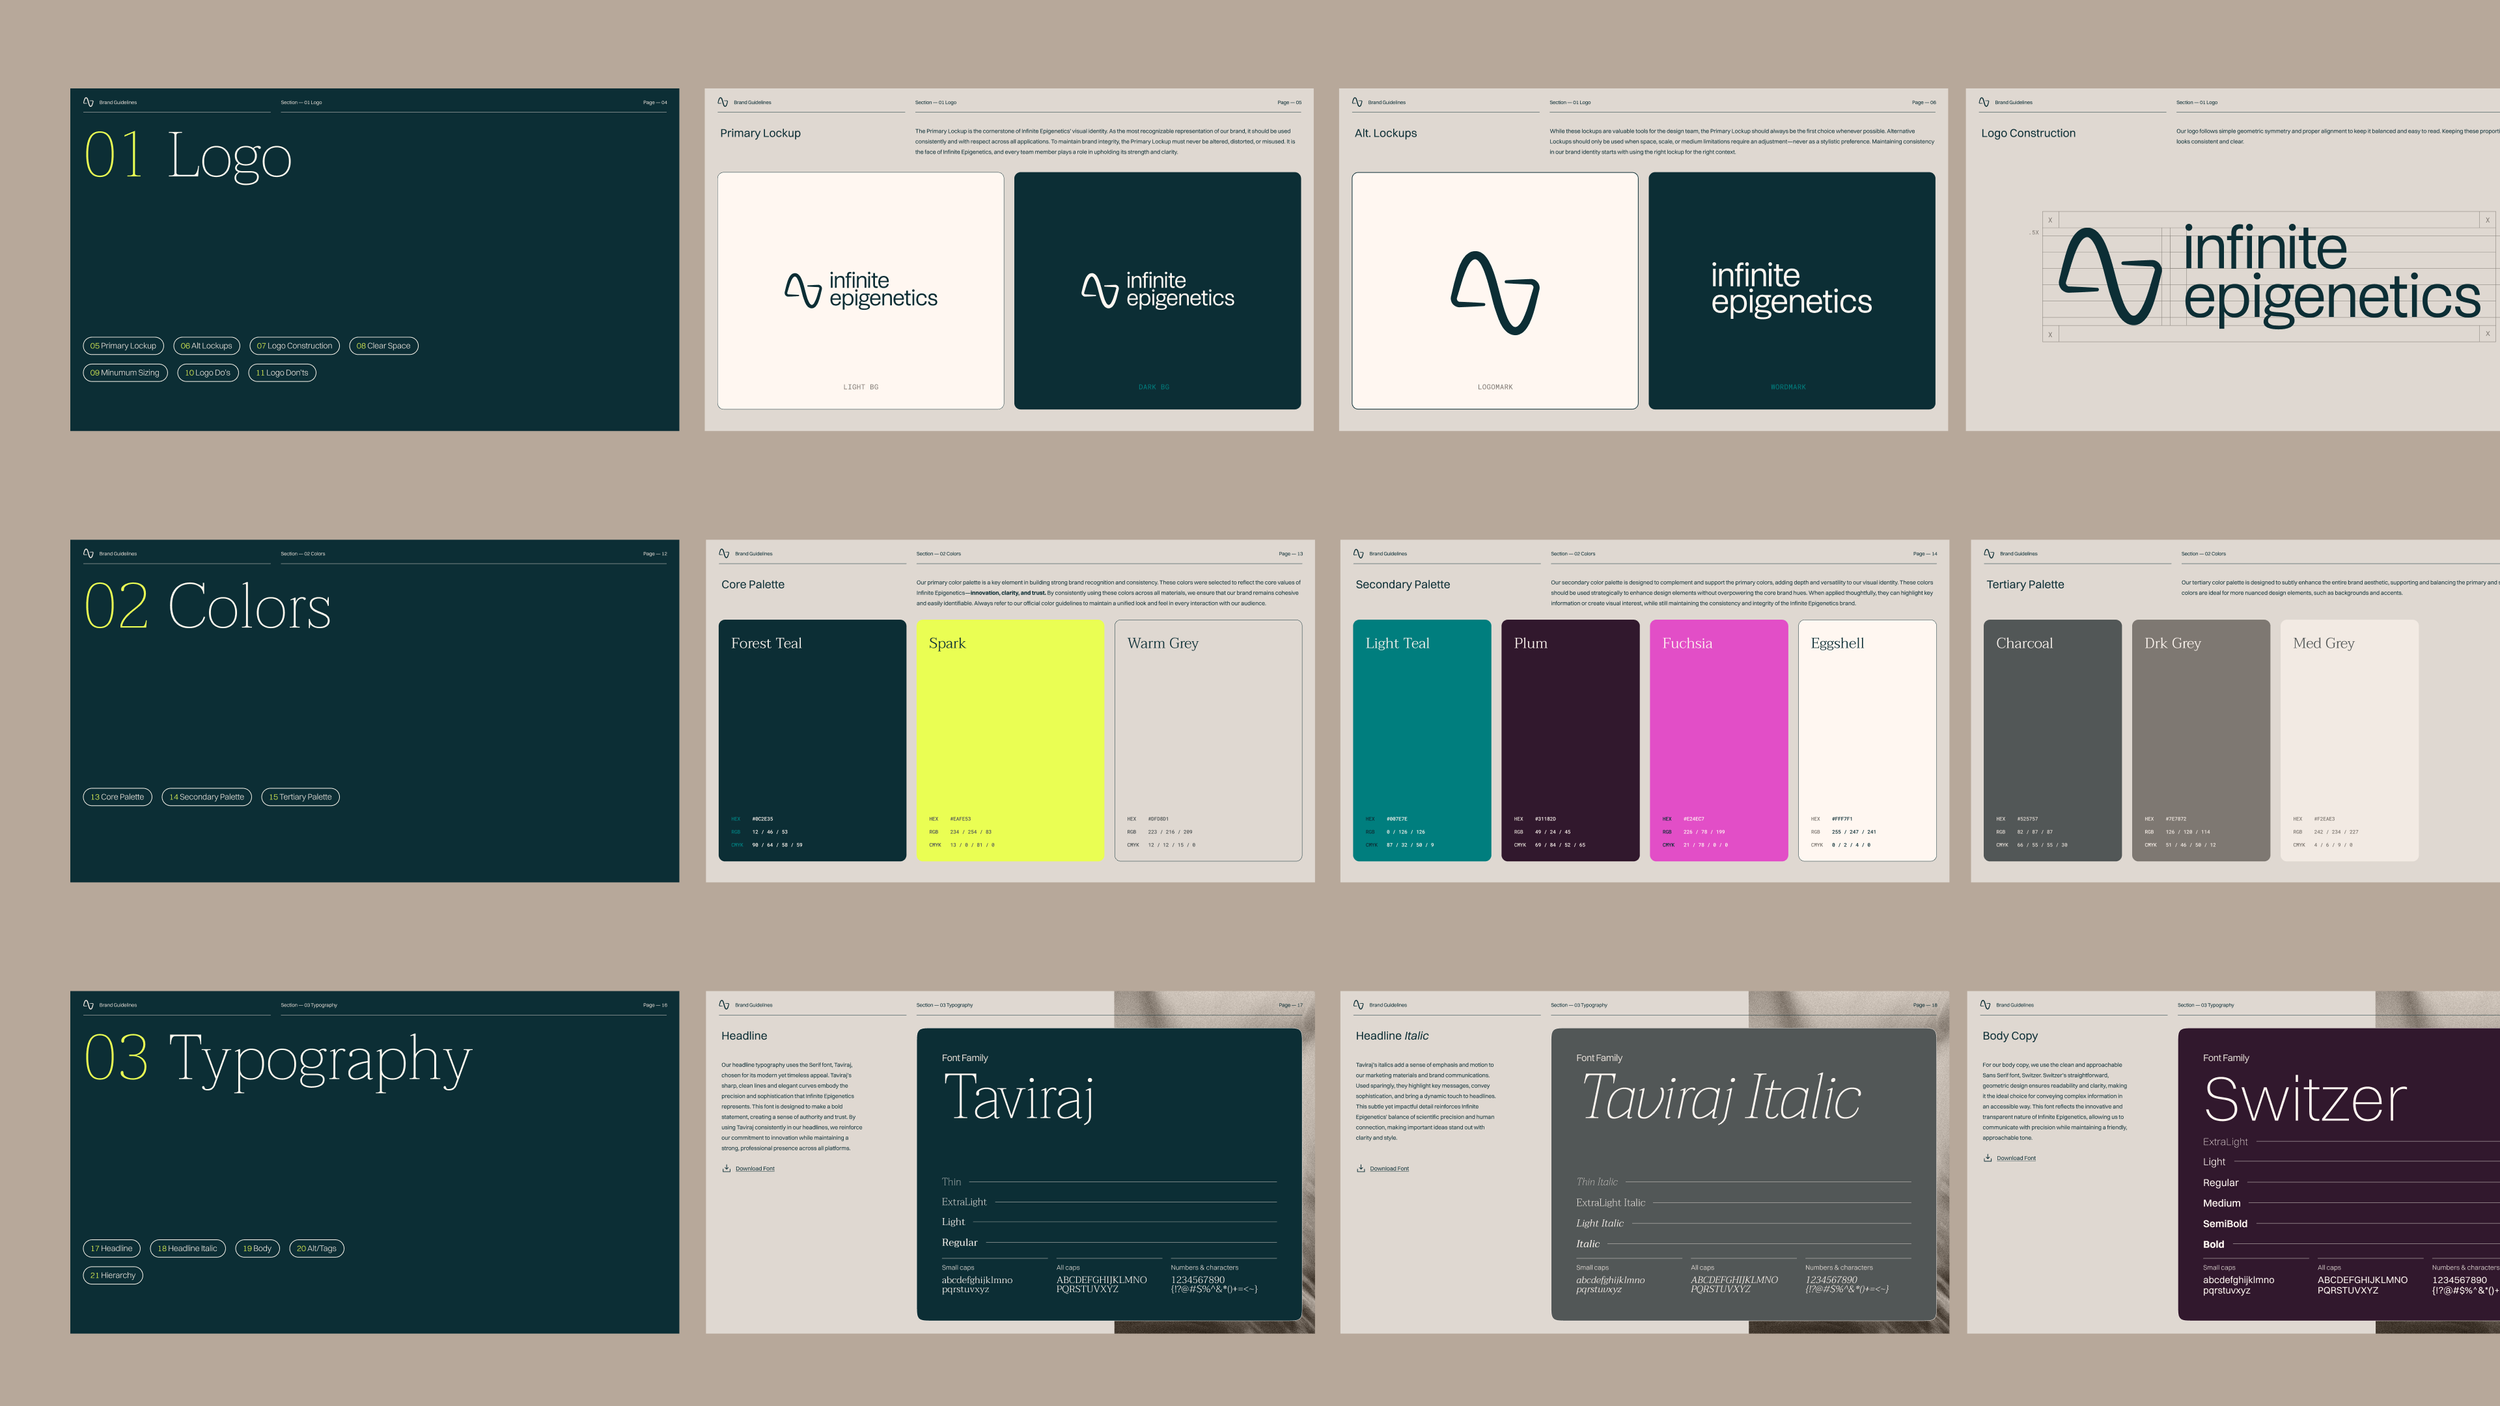Viewport: 2500px width, 1406px height.
Task: Pick the Fuchsia color swatch
Action: (x=1718, y=740)
